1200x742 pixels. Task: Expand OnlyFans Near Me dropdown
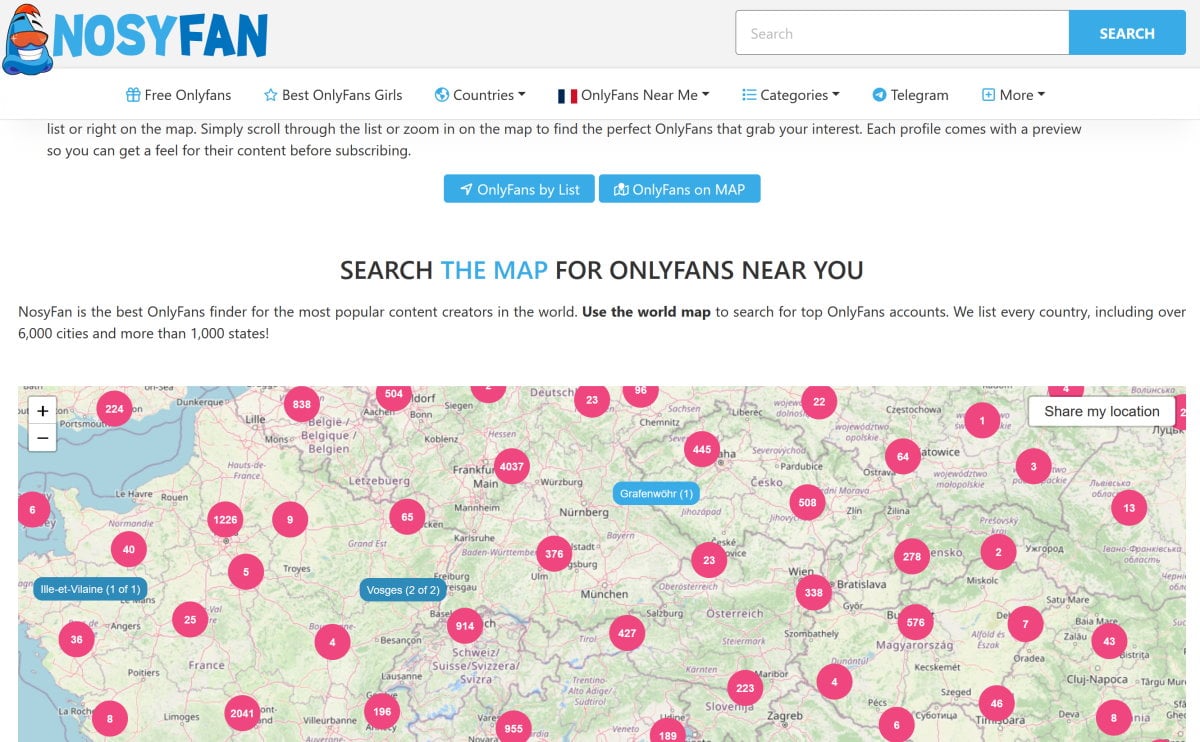(x=634, y=95)
